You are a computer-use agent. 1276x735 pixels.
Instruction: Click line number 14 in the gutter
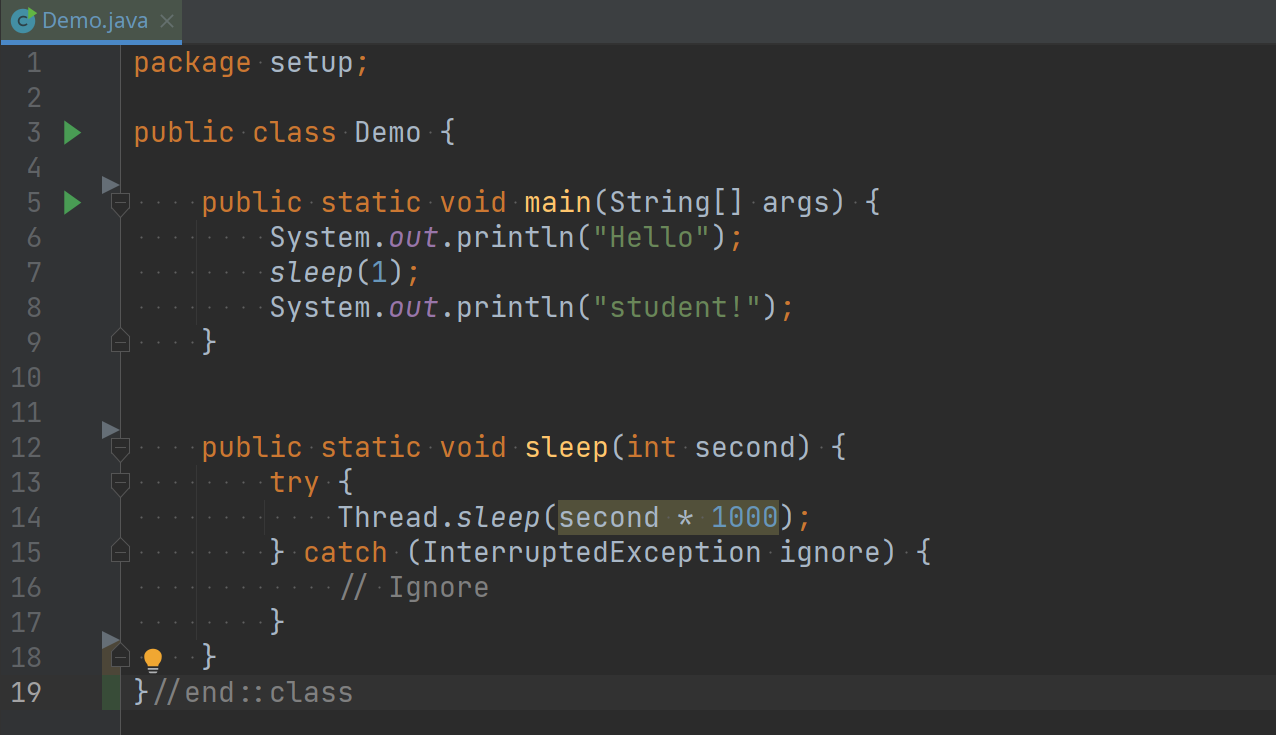(x=27, y=517)
